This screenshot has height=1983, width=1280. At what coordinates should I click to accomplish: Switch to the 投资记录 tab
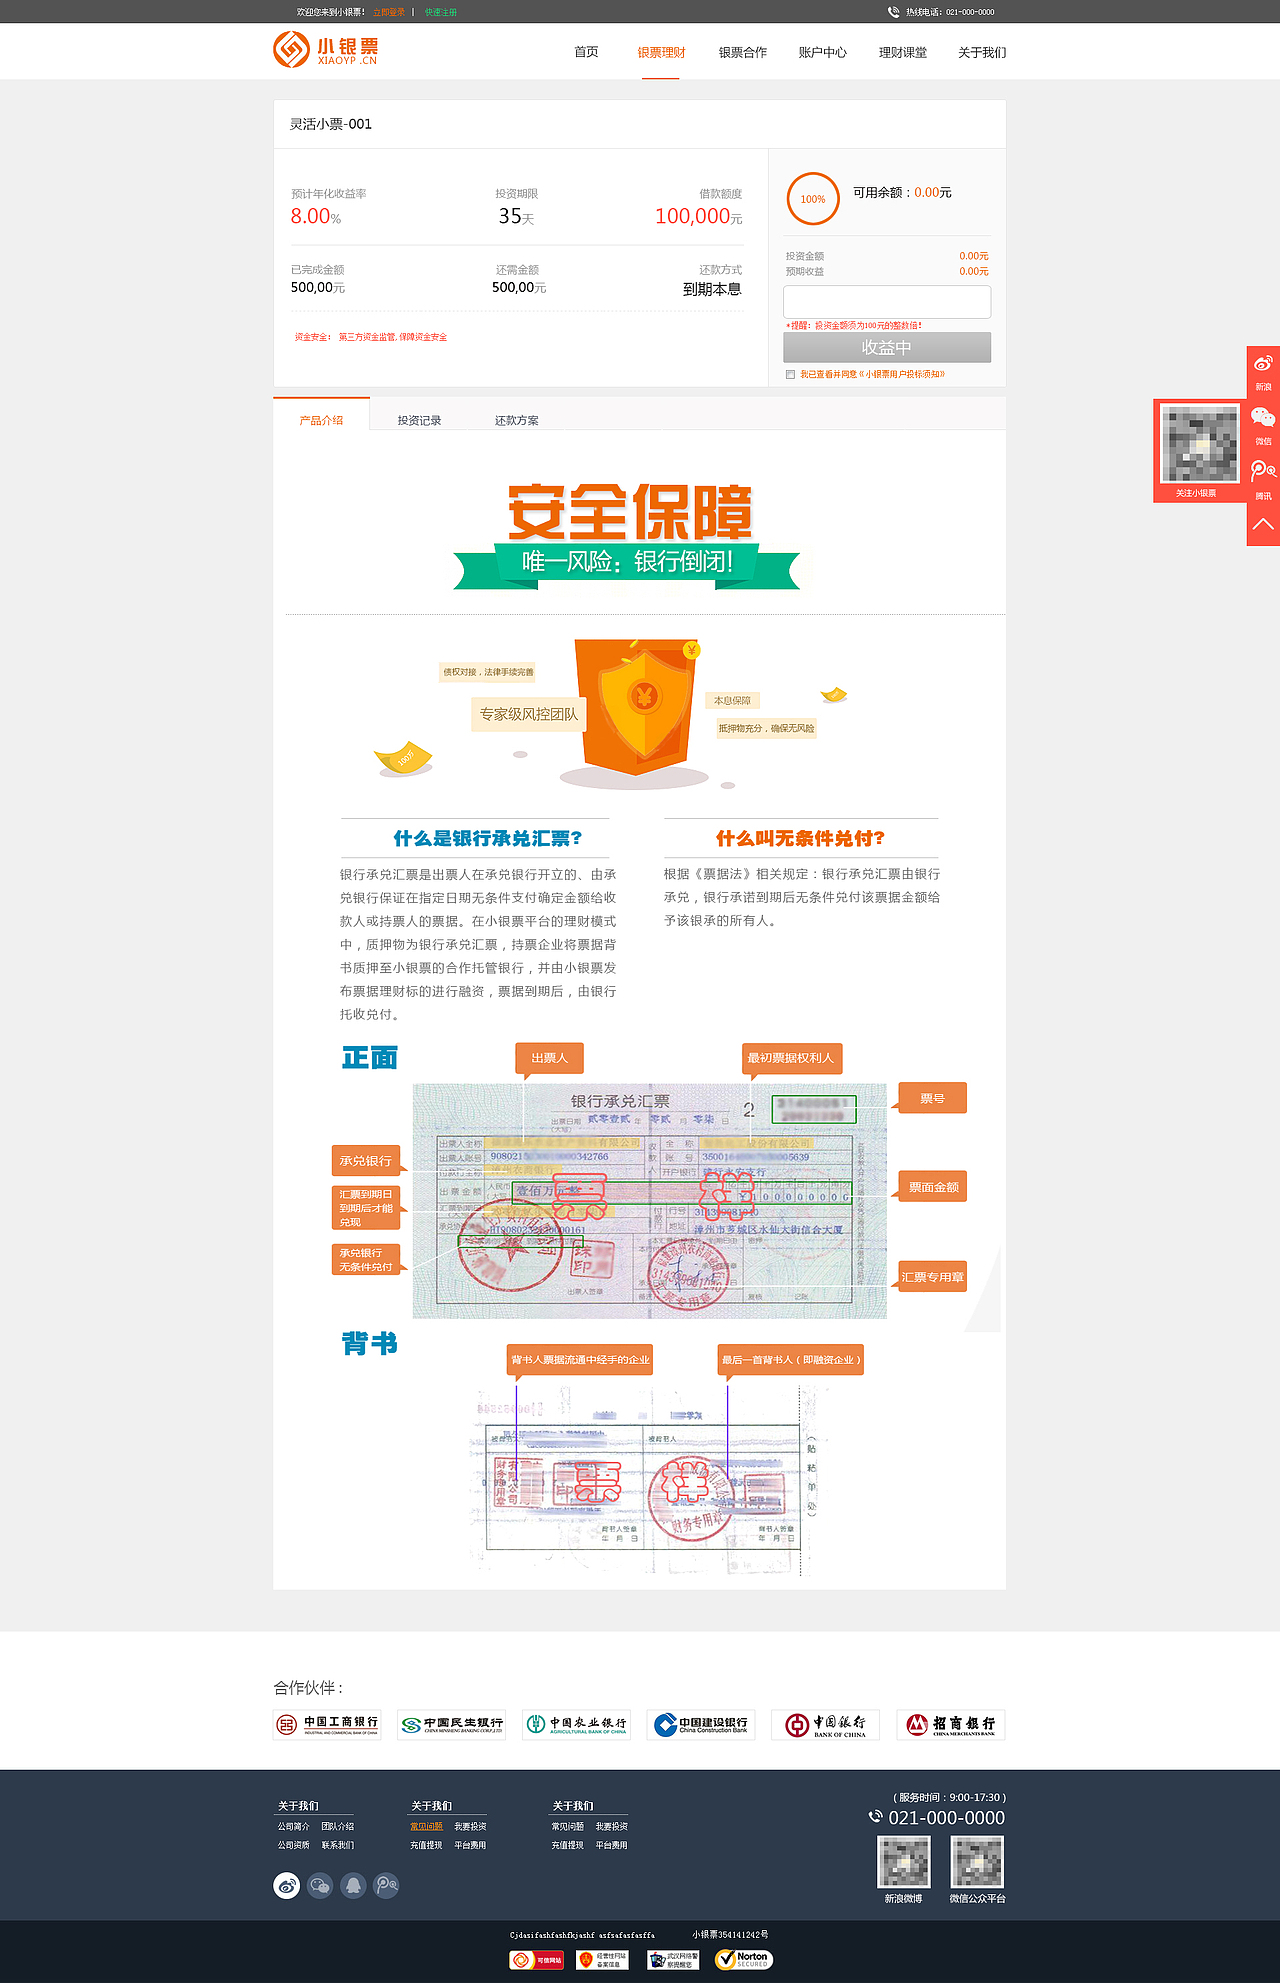coord(419,420)
